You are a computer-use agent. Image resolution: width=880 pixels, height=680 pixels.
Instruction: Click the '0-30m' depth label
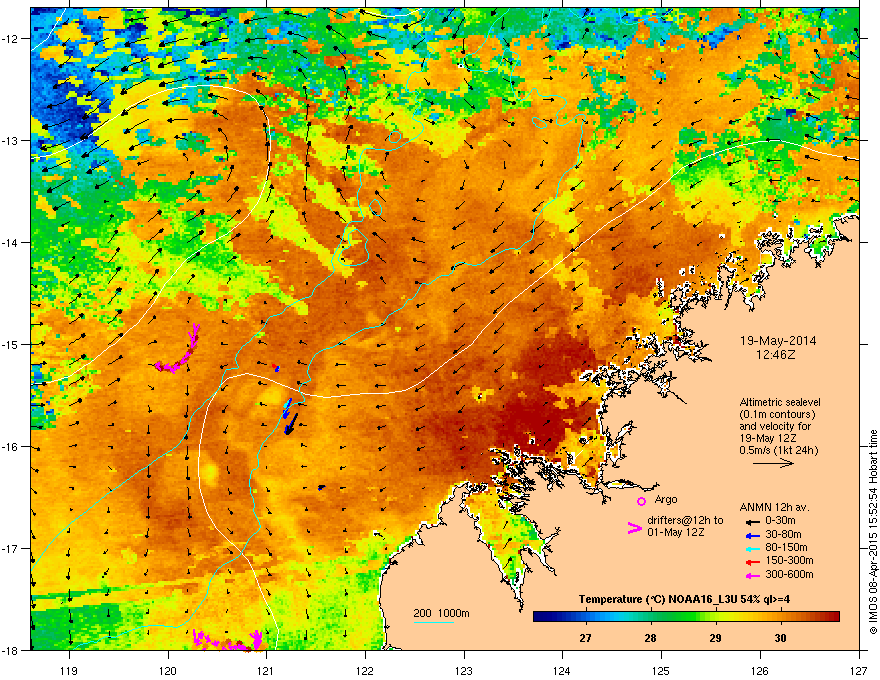click(x=780, y=521)
